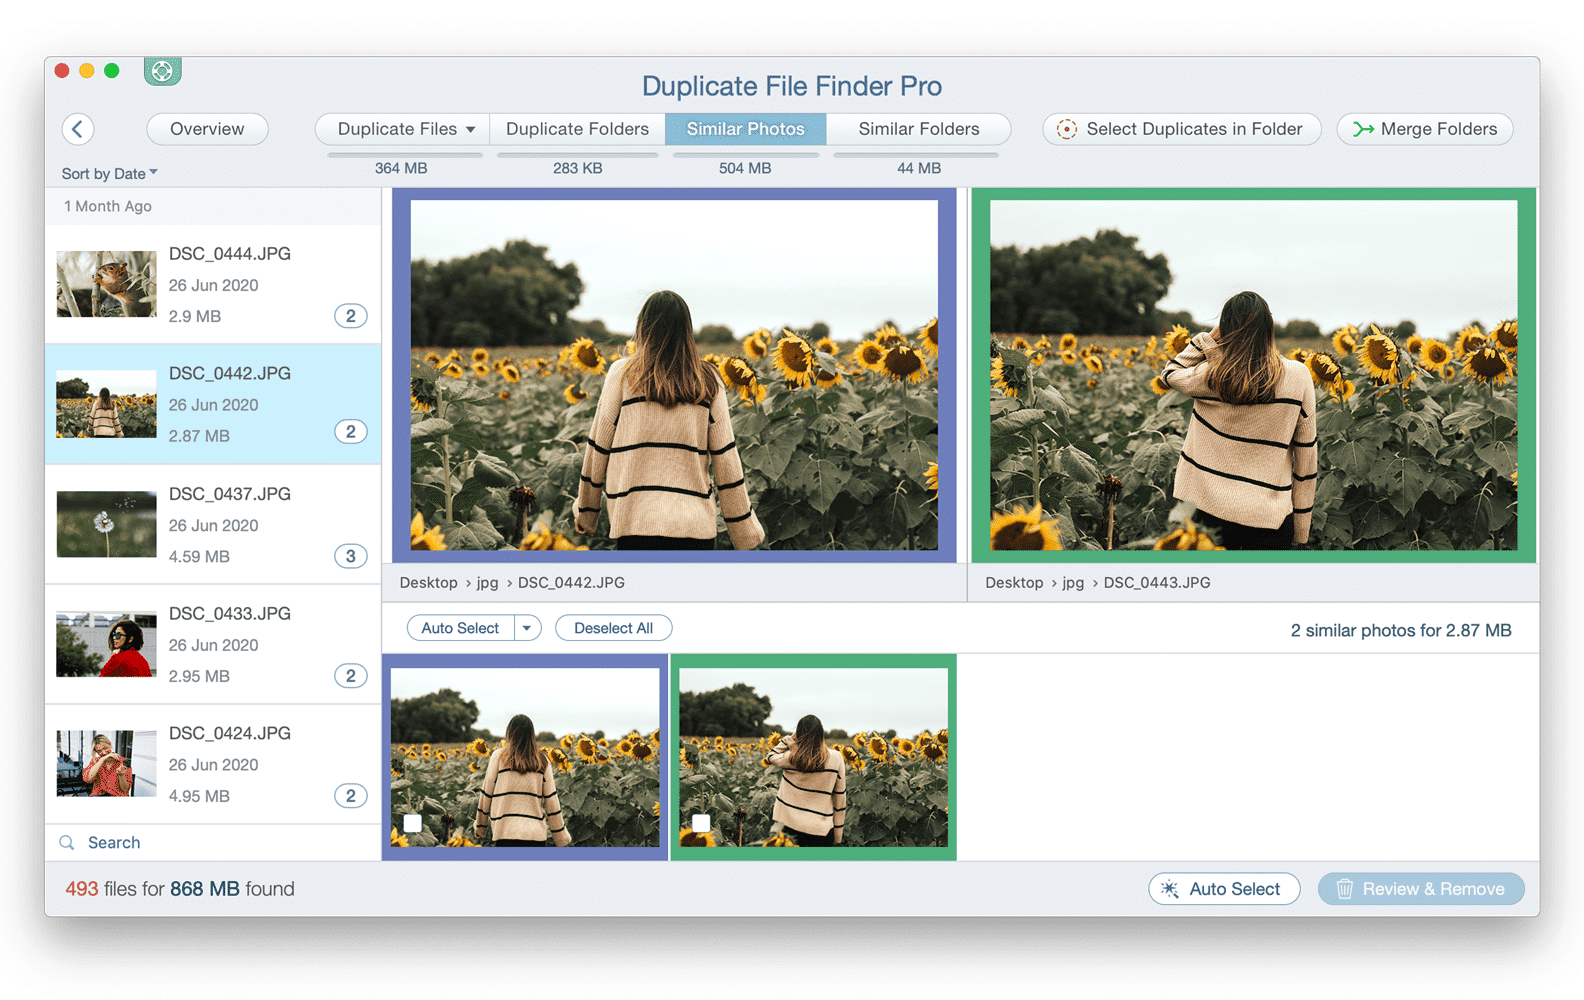
Task: Click Auto Select above the thumbnails
Action: (x=460, y=628)
